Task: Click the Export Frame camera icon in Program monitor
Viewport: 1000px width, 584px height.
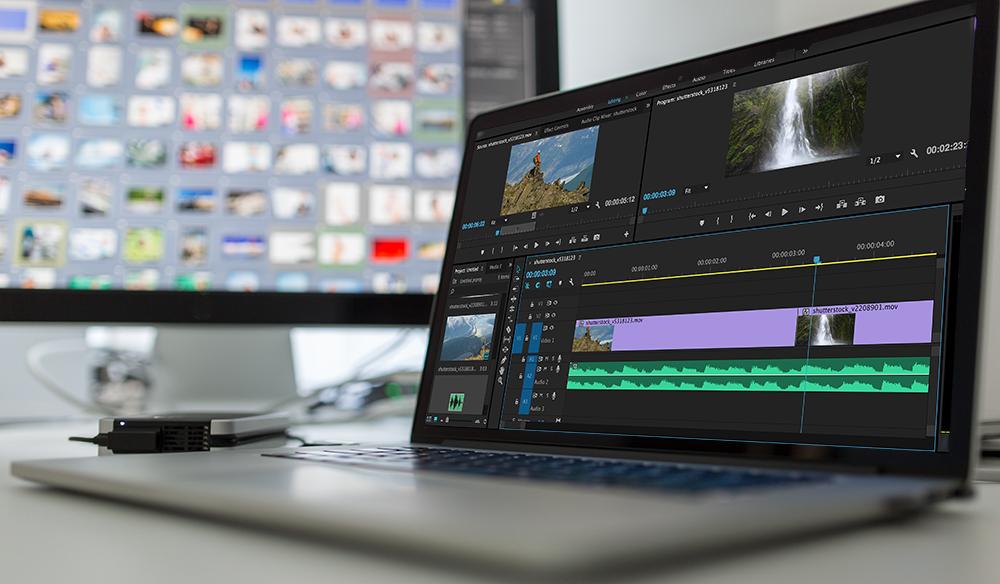Action: 880,200
